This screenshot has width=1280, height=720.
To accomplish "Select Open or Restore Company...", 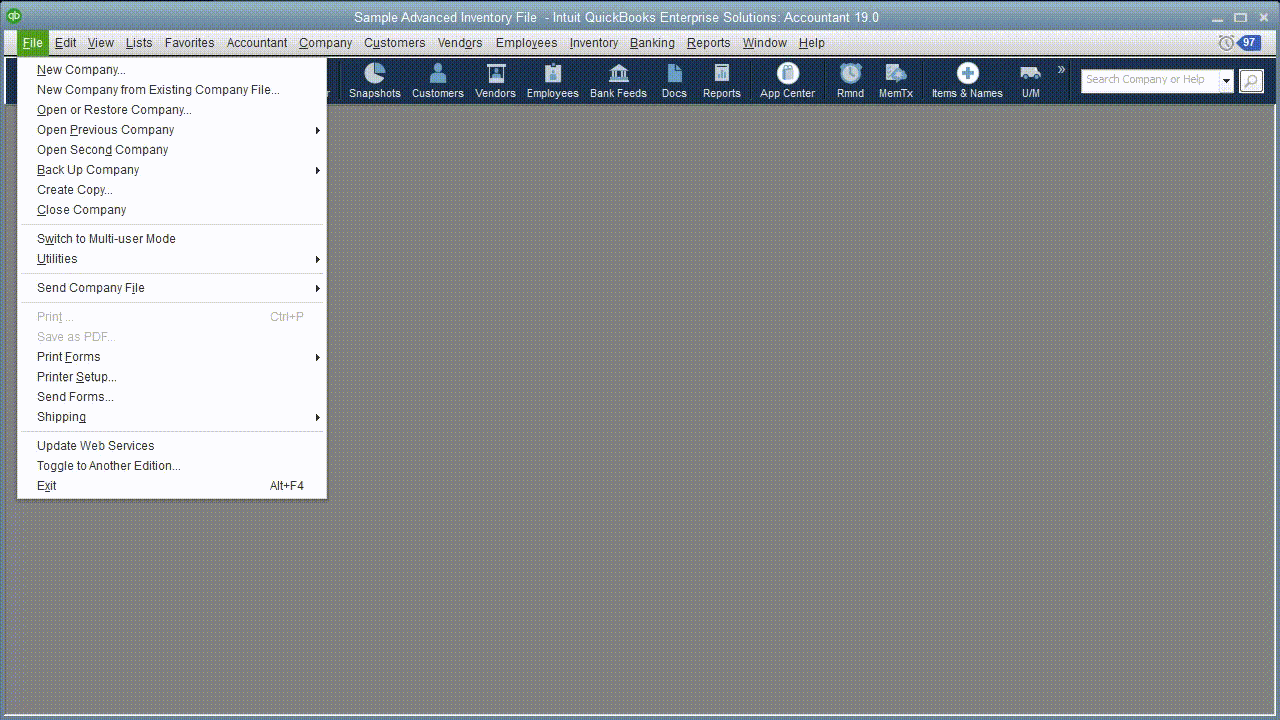I will point(172,110).
